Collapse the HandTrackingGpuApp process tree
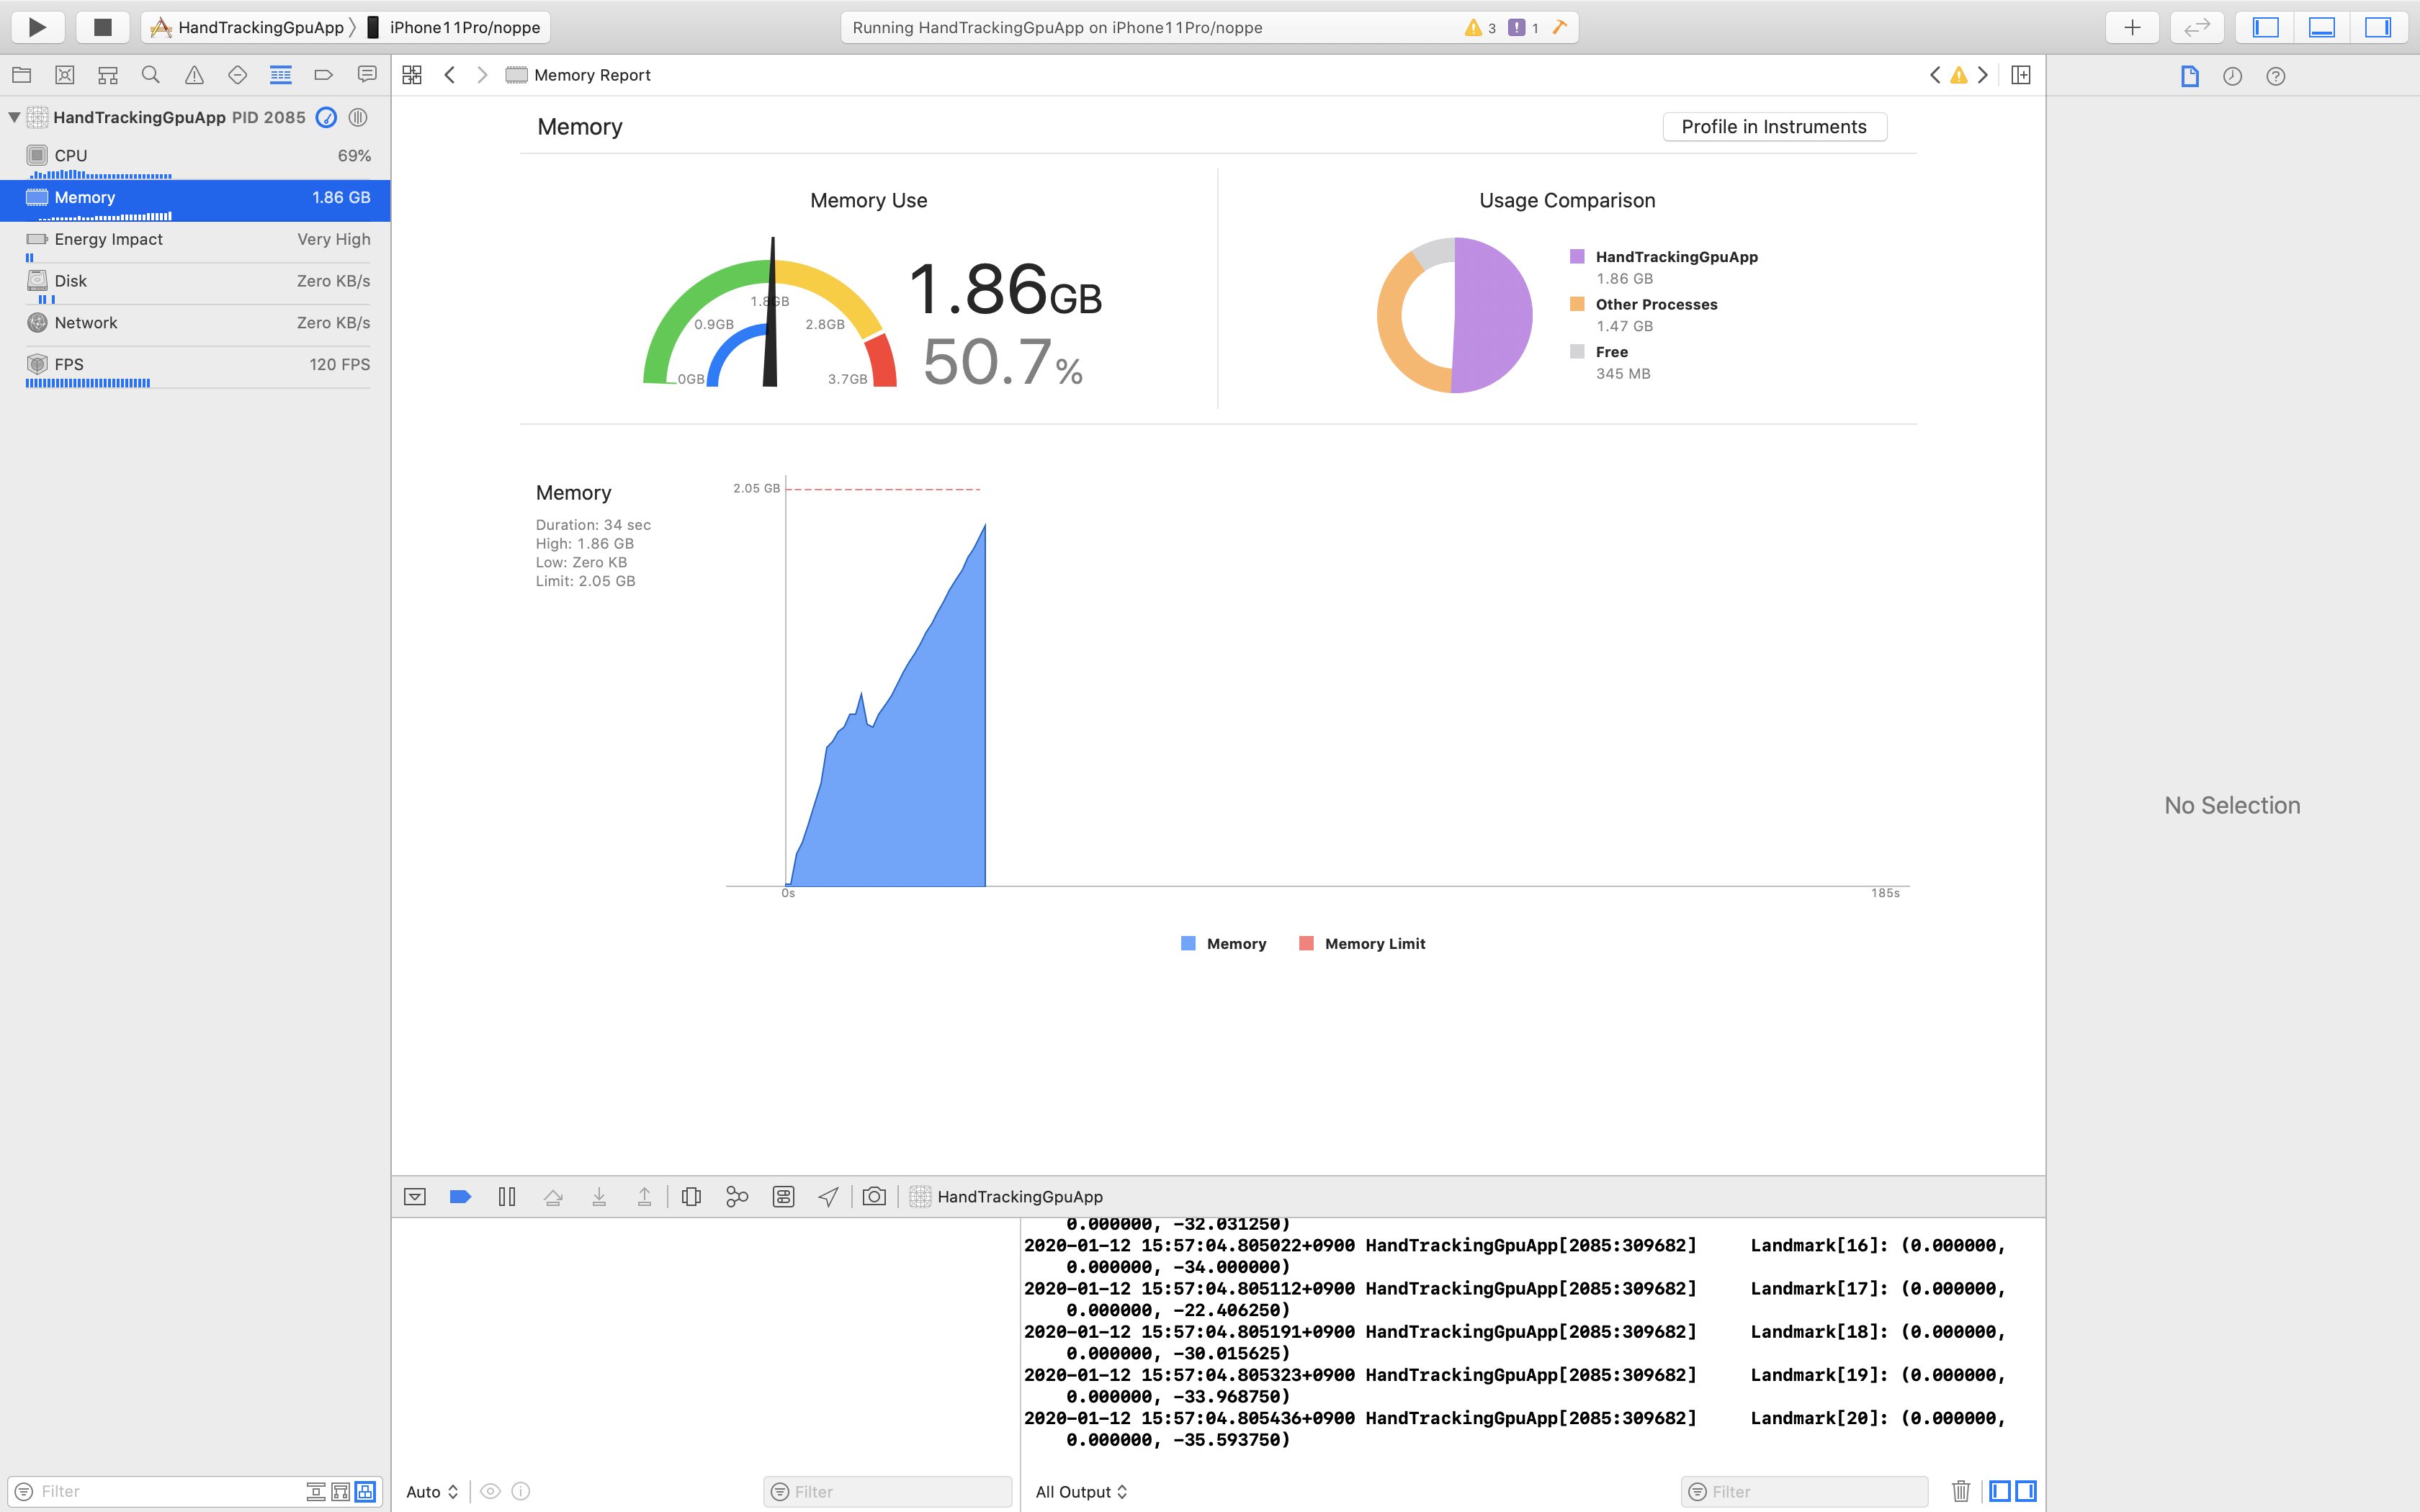Image resolution: width=2420 pixels, height=1512 pixels. tap(14, 117)
